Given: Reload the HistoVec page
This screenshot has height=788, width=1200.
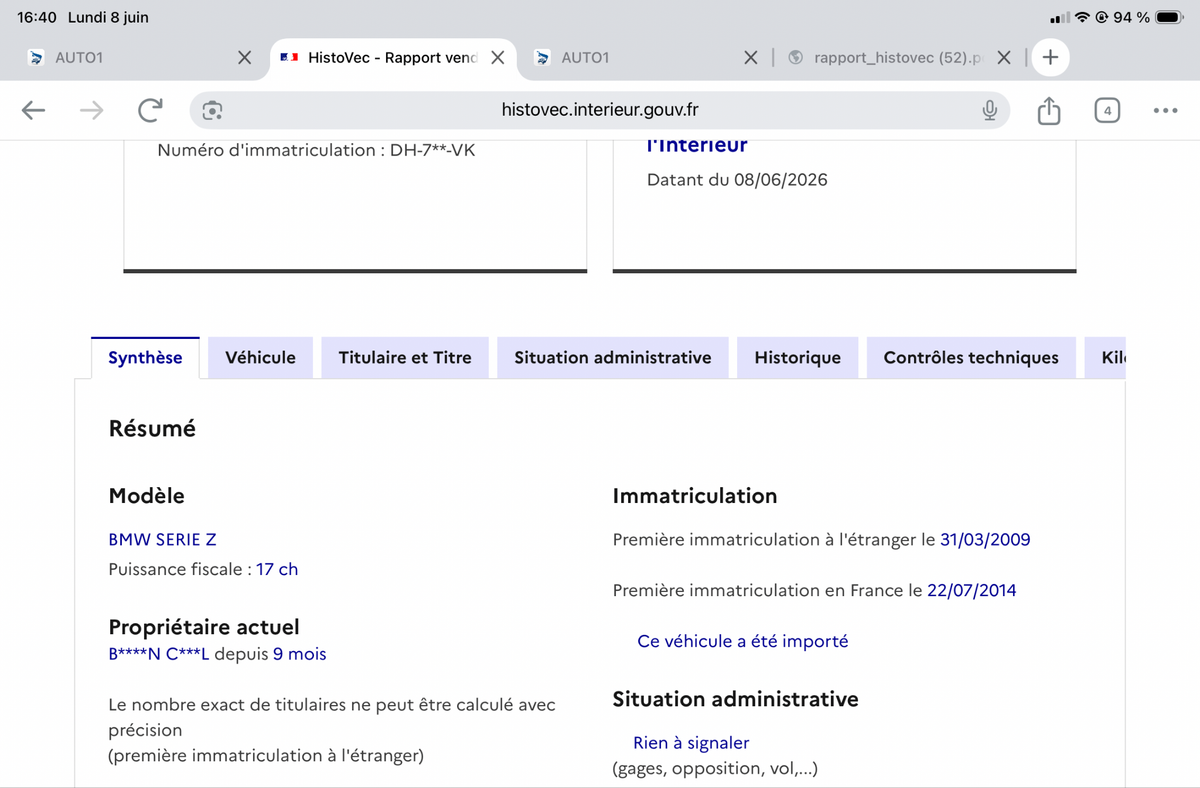Looking at the screenshot, I should (150, 111).
